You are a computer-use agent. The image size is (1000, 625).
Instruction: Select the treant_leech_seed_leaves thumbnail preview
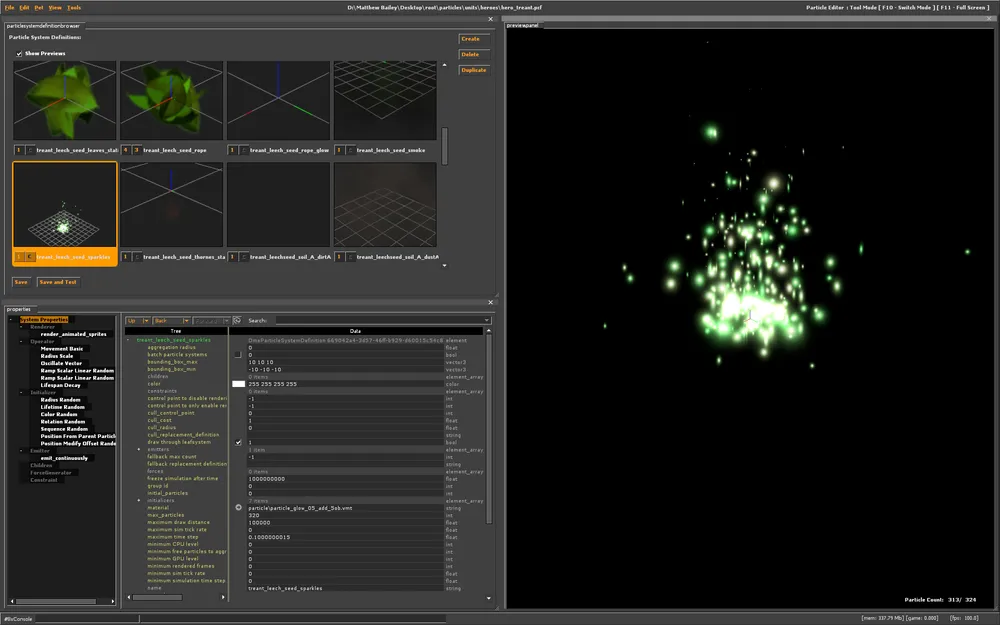click(65, 100)
